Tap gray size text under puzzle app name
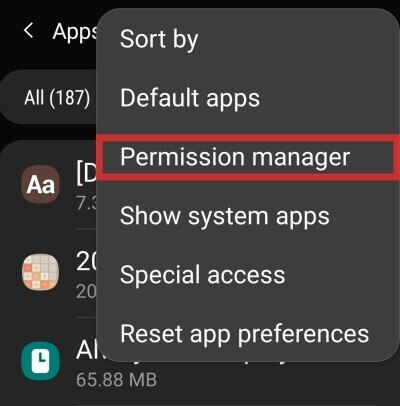The height and width of the screenshot is (406, 400). point(86,292)
